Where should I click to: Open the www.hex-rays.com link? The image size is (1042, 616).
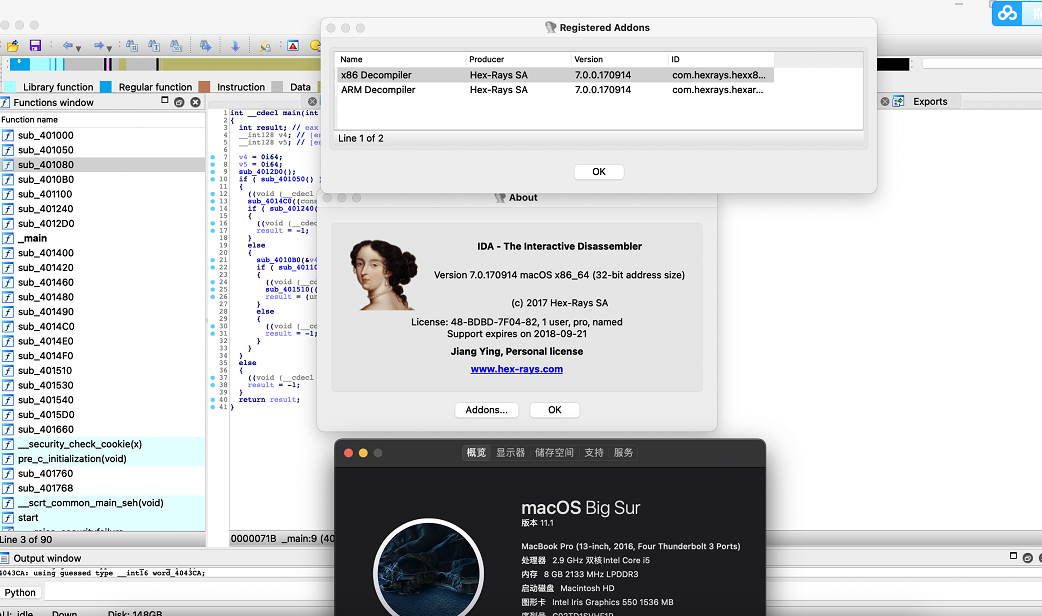point(516,369)
